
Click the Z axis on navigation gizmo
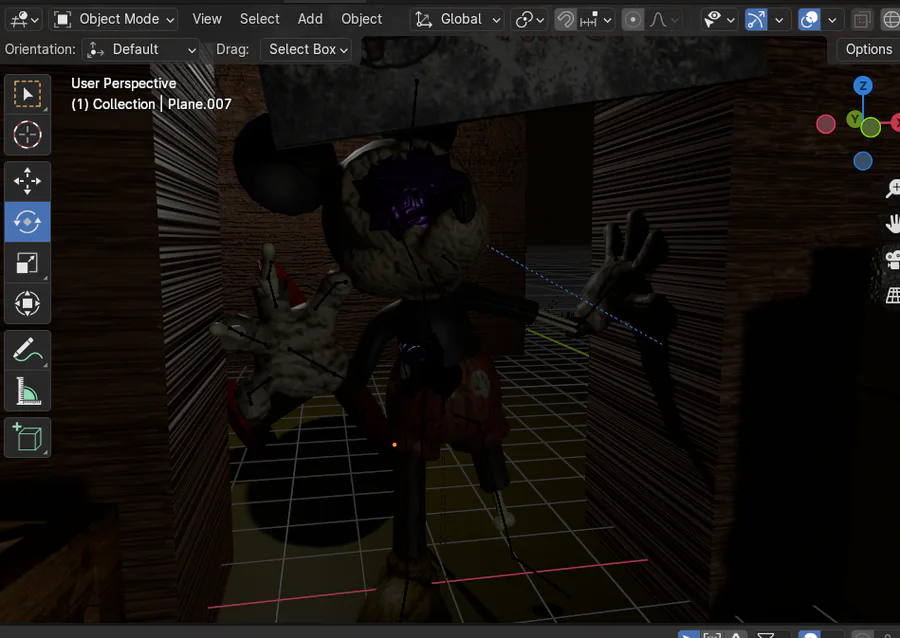coord(863,86)
